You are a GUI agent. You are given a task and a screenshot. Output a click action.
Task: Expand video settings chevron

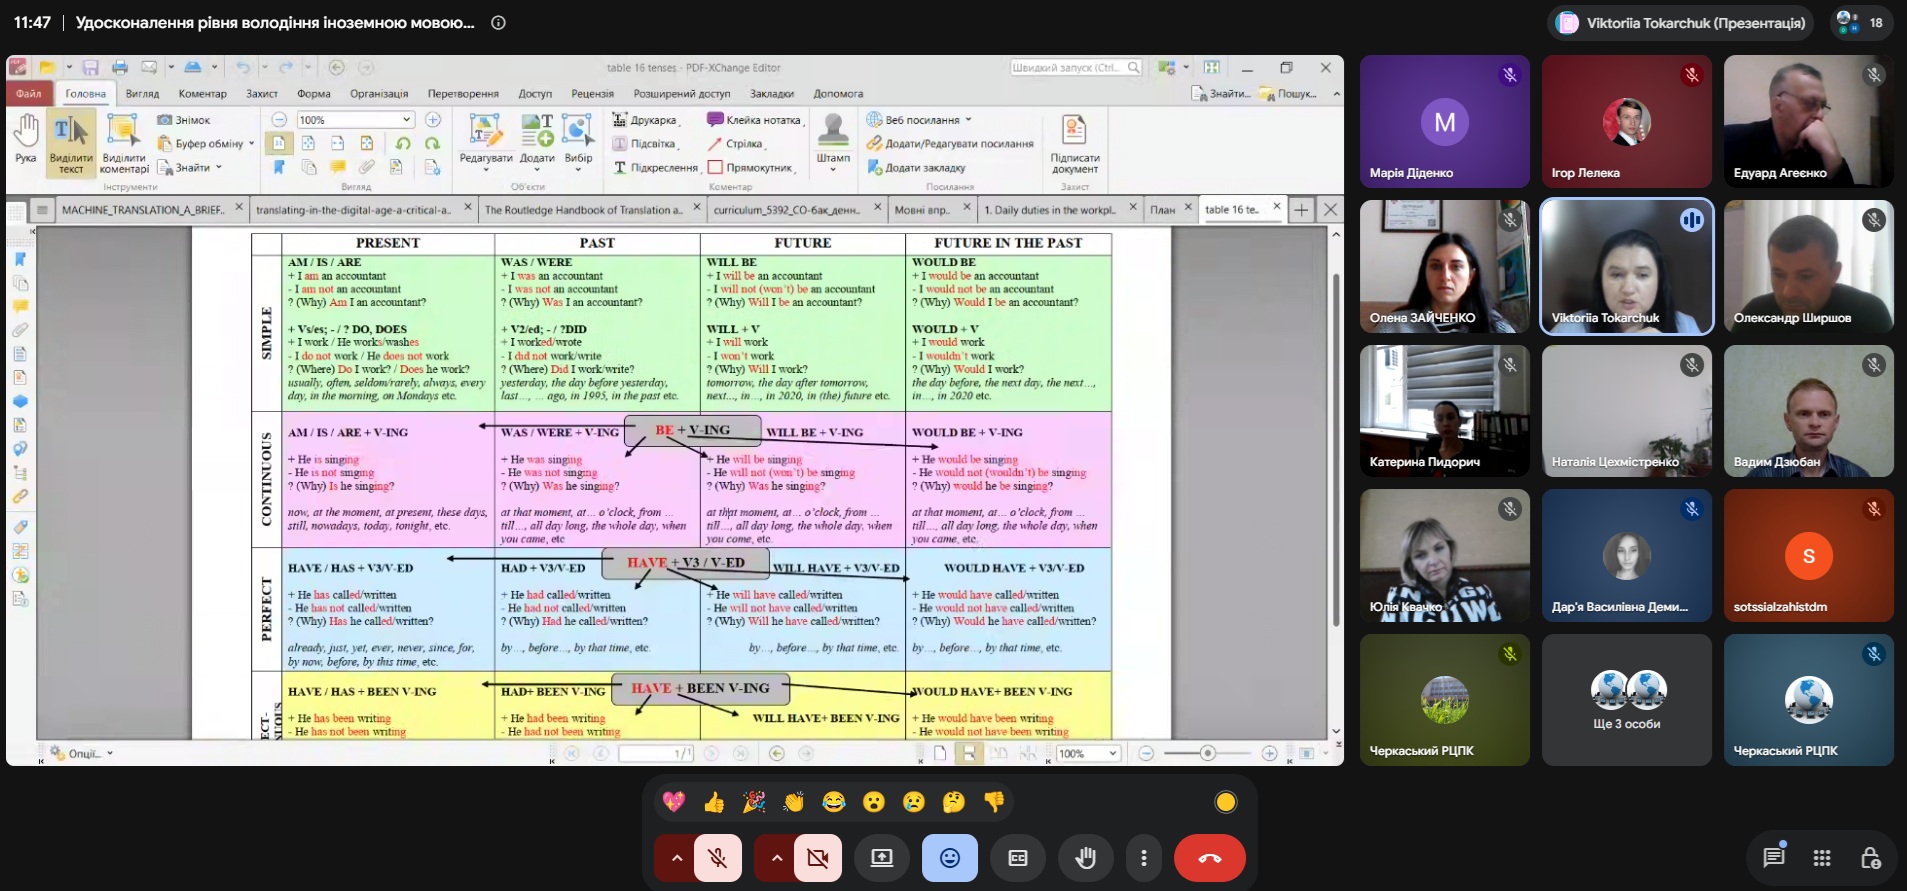click(x=776, y=858)
